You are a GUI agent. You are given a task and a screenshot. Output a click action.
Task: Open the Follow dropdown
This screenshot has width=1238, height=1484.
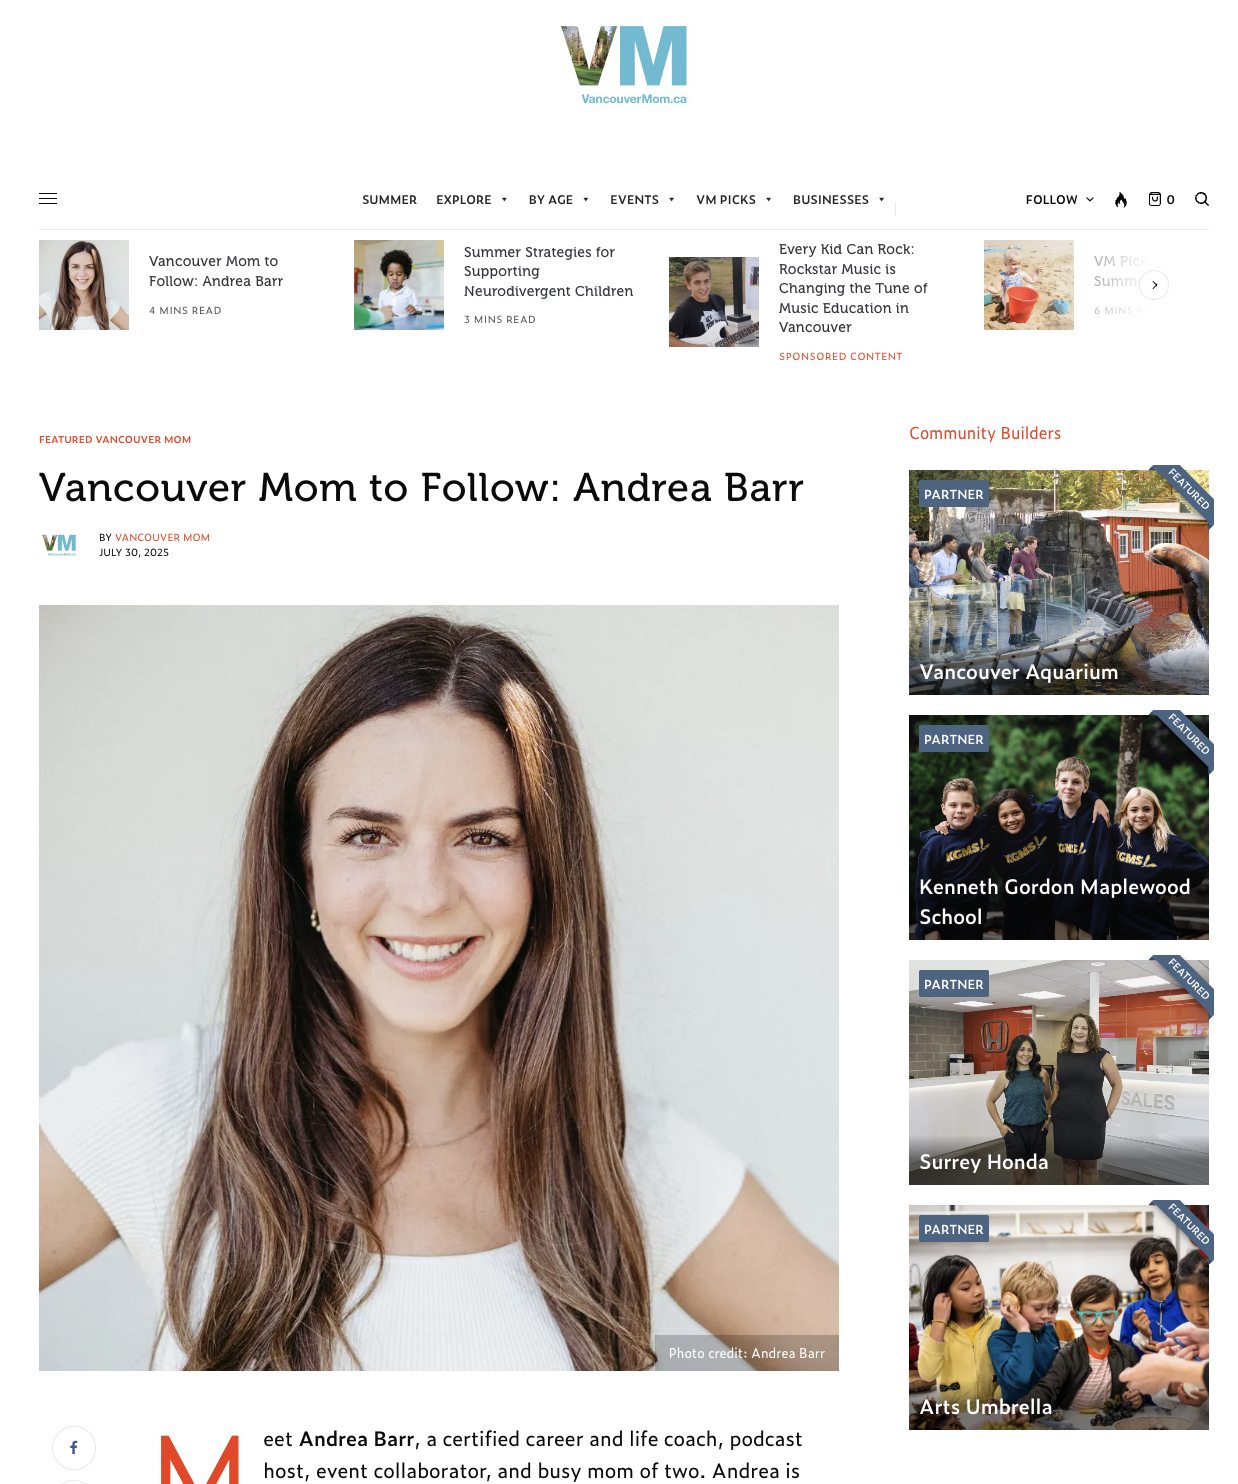coord(1060,200)
